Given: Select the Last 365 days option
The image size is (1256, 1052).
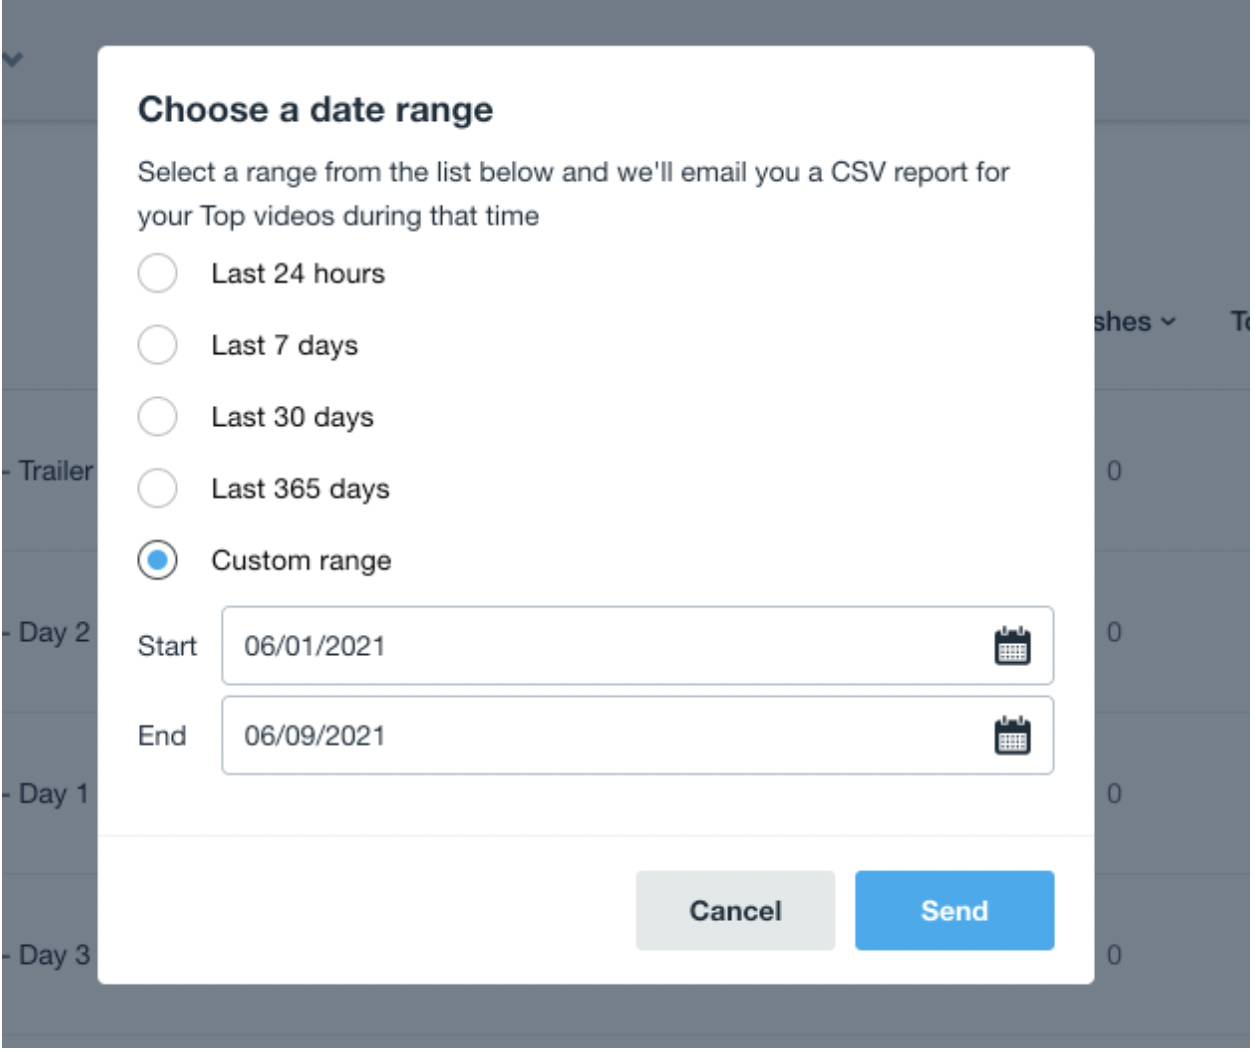Looking at the screenshot, I should [x=157, y=489].
